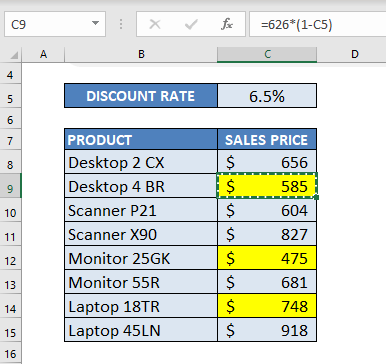This screenshot has height=364, width=386.
Task: Click the Select All corner triangle
Action: [x=13, y=55]
